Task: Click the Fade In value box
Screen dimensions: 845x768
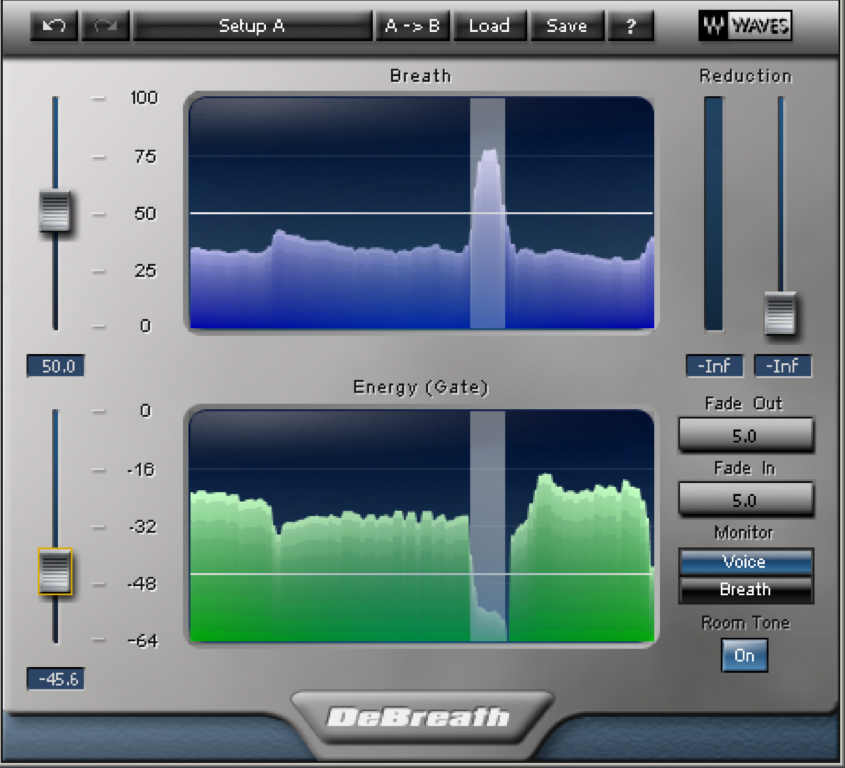Action: click(745, 499)
